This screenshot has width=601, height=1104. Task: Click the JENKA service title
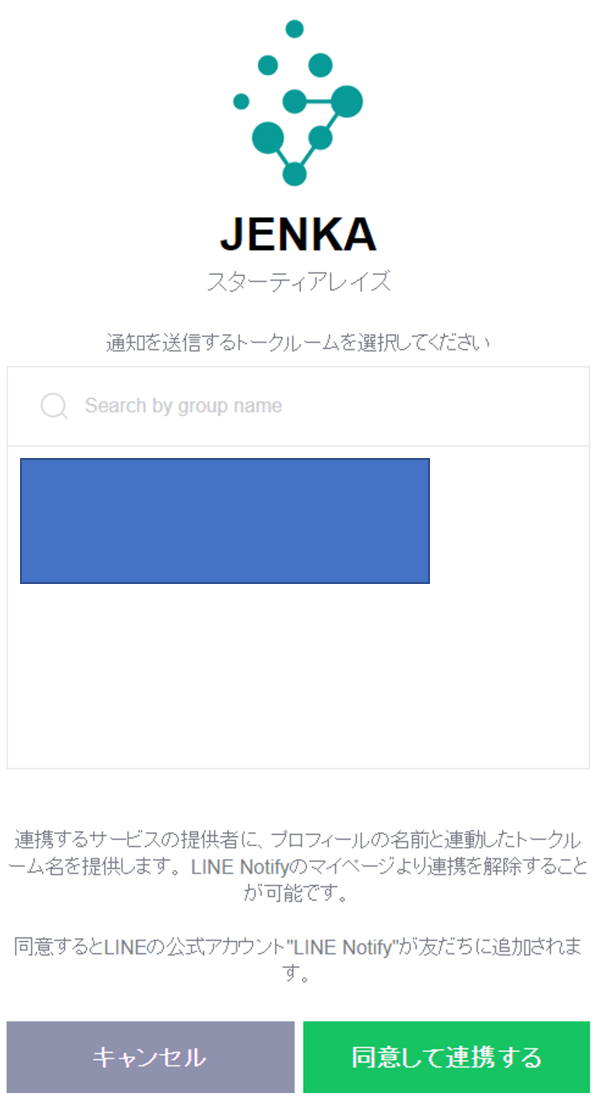[x=298, y=234]
